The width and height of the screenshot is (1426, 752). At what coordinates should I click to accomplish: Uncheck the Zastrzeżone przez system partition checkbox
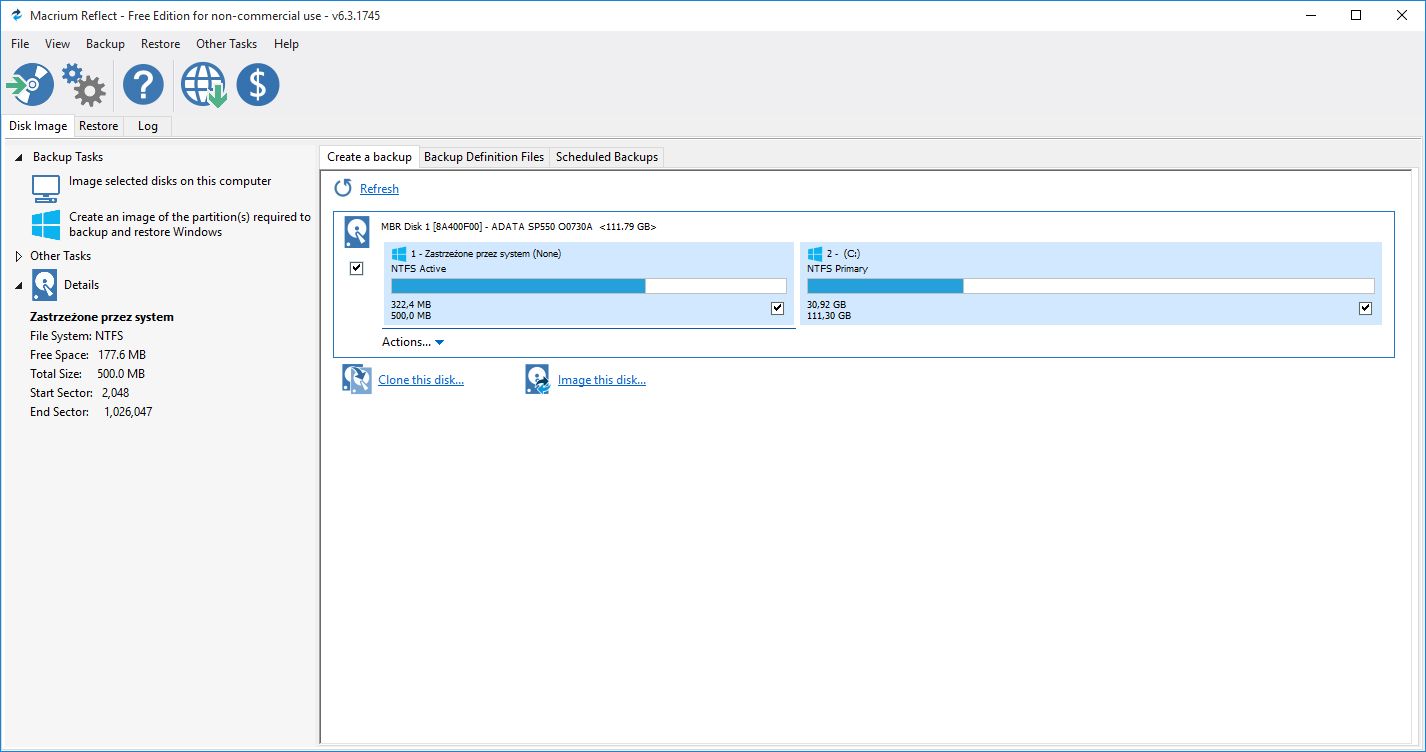tap(777, 308)
